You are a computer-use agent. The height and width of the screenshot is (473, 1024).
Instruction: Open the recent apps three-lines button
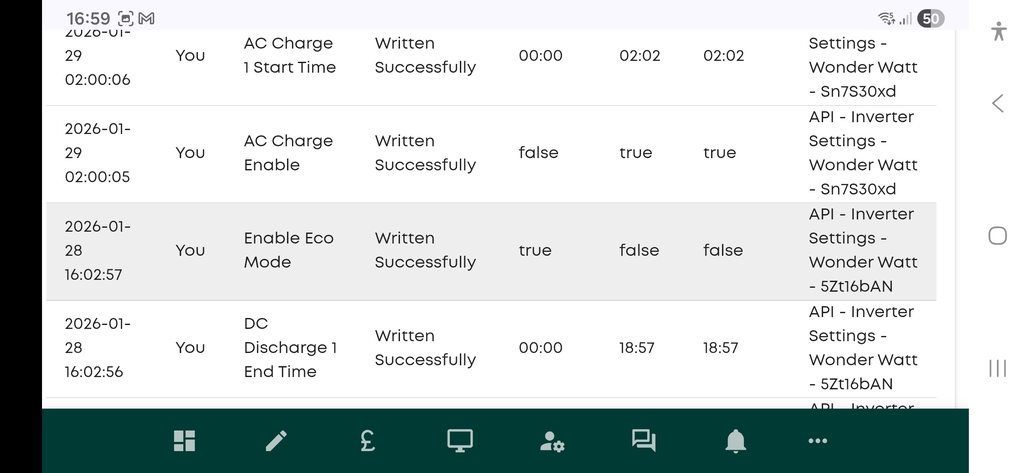tap(997, 368)
